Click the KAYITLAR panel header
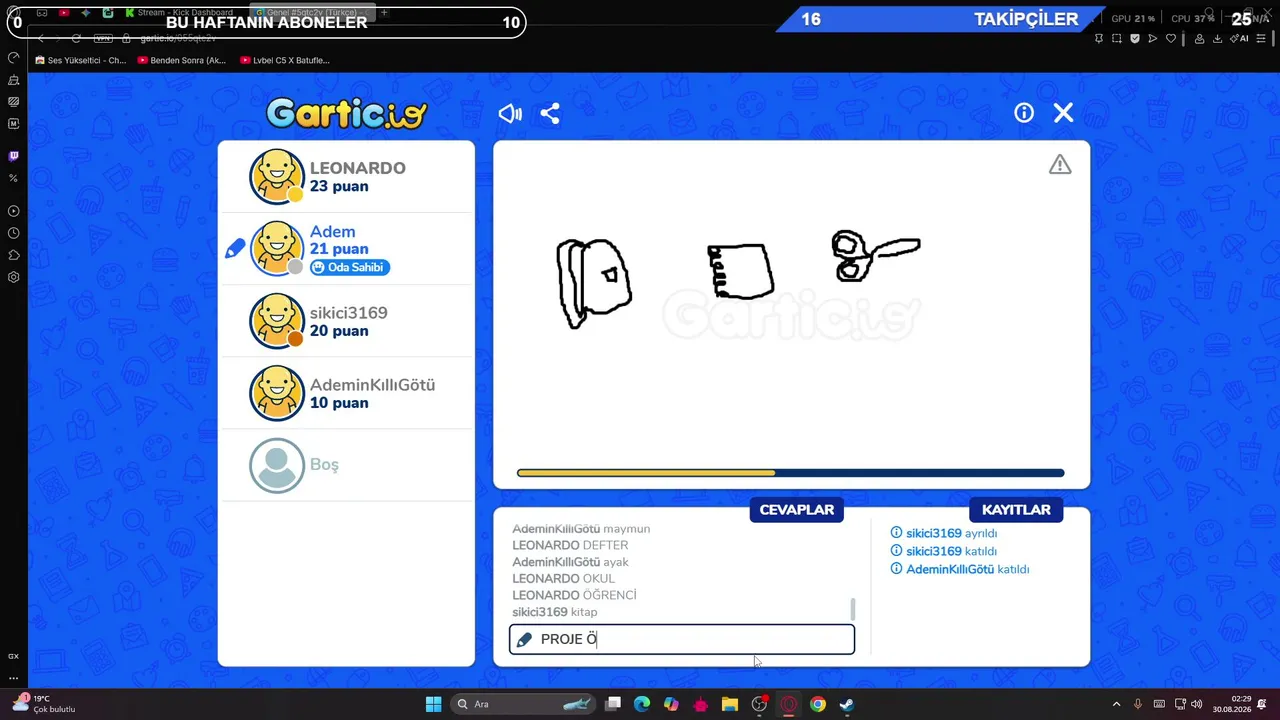 tap(1016, 510)
